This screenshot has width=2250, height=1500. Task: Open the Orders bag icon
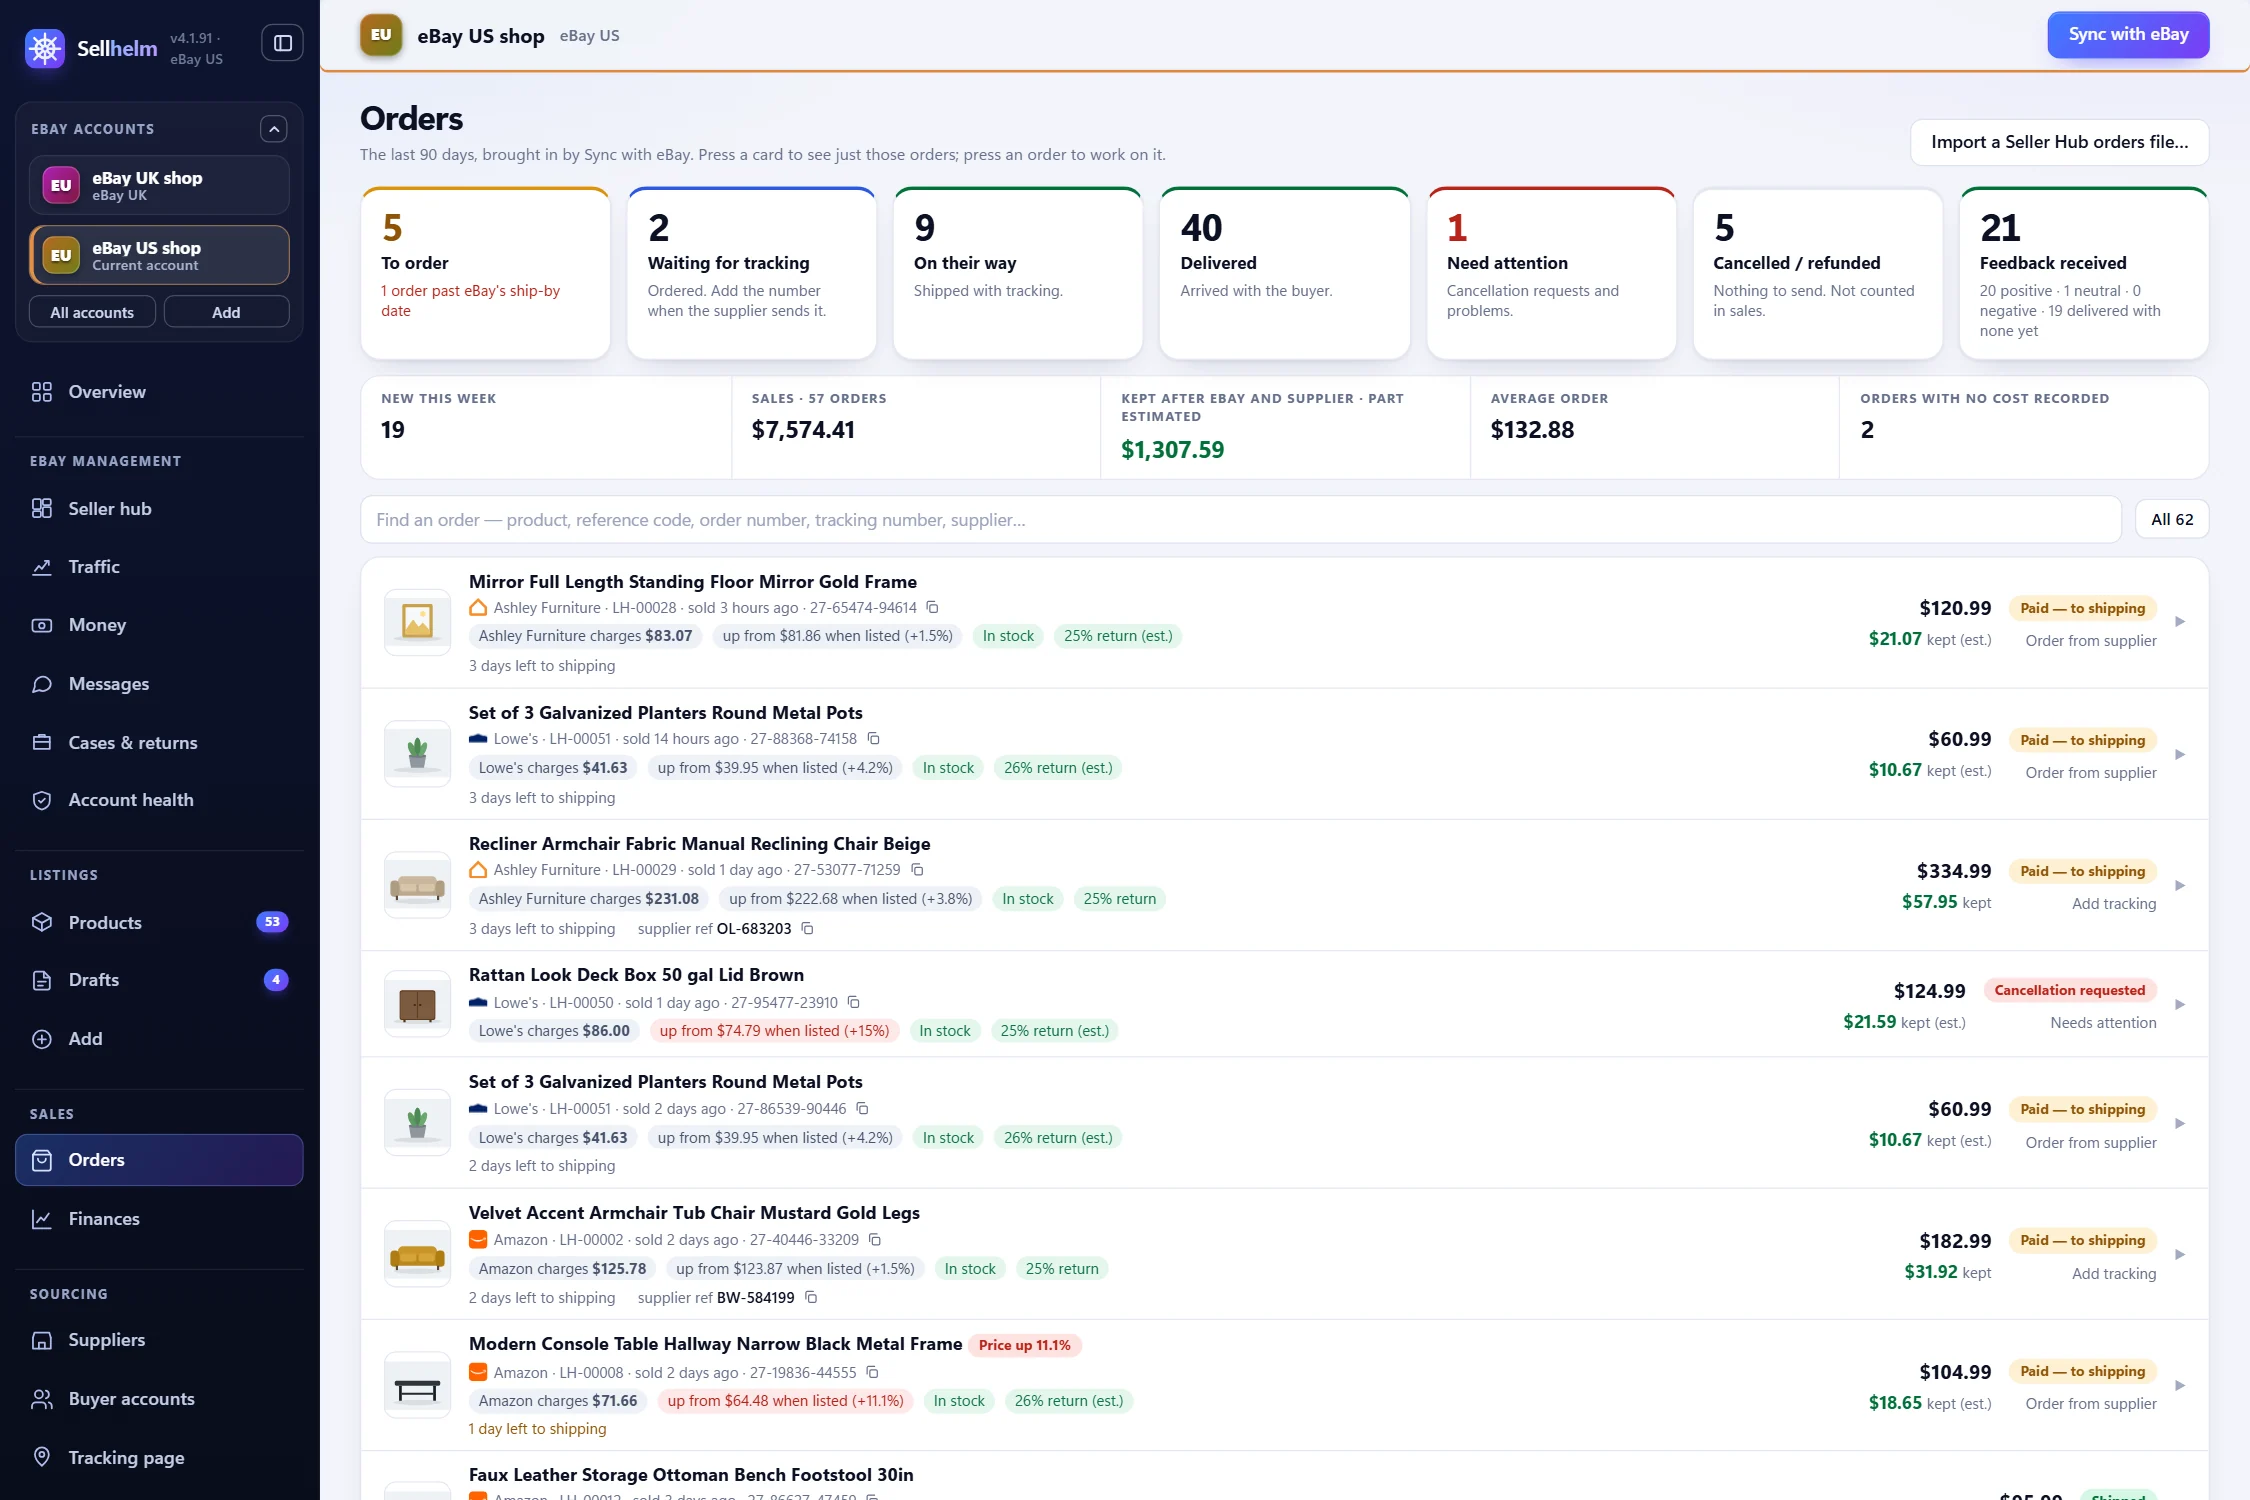[x=42, y=1160]
